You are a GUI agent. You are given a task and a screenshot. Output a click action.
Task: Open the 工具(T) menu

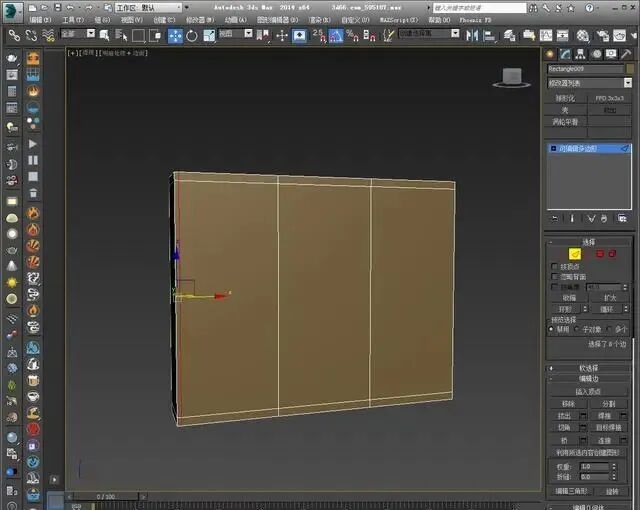click(x=73, y=20)
